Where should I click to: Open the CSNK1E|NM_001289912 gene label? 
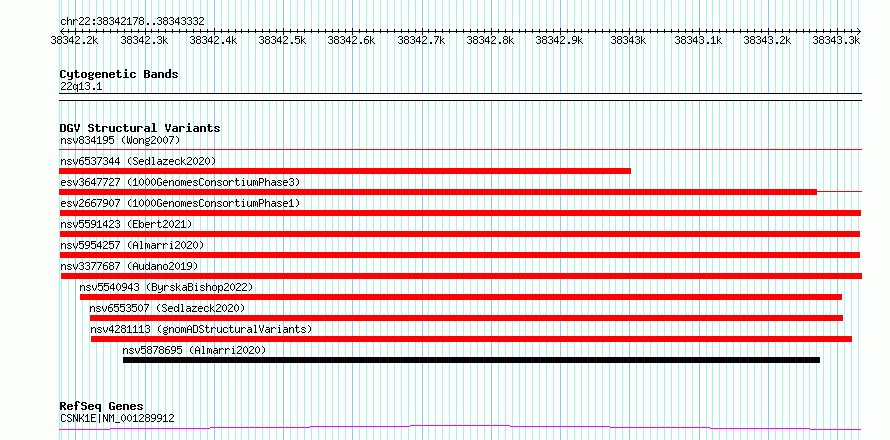pyautogui.click(x=117, y=418)
